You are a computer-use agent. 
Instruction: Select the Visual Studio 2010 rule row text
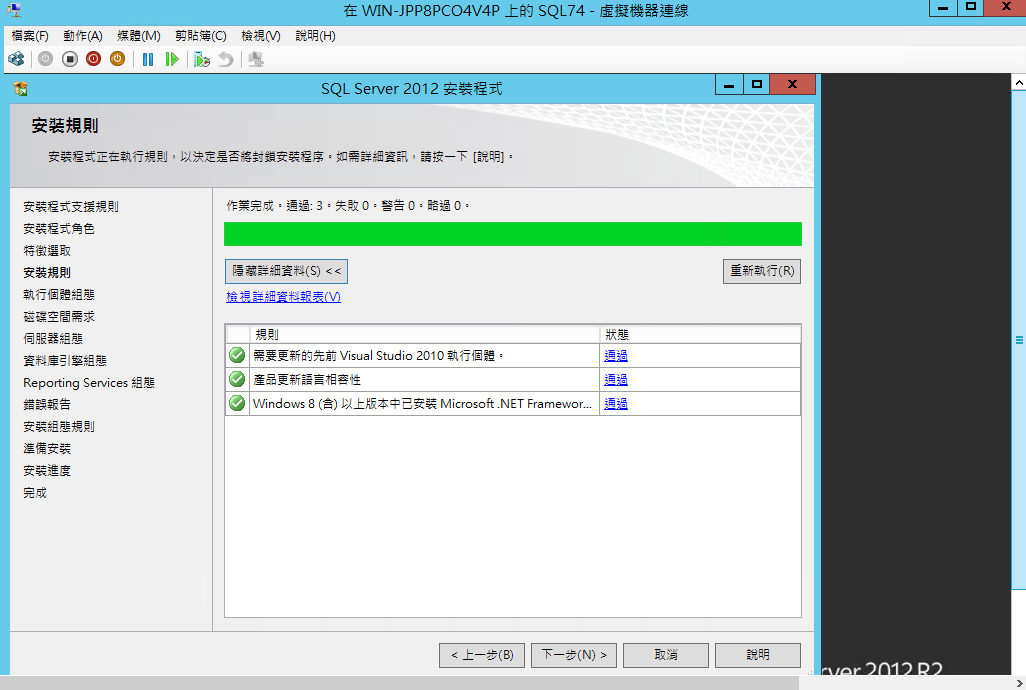click(x=378, y=356)
